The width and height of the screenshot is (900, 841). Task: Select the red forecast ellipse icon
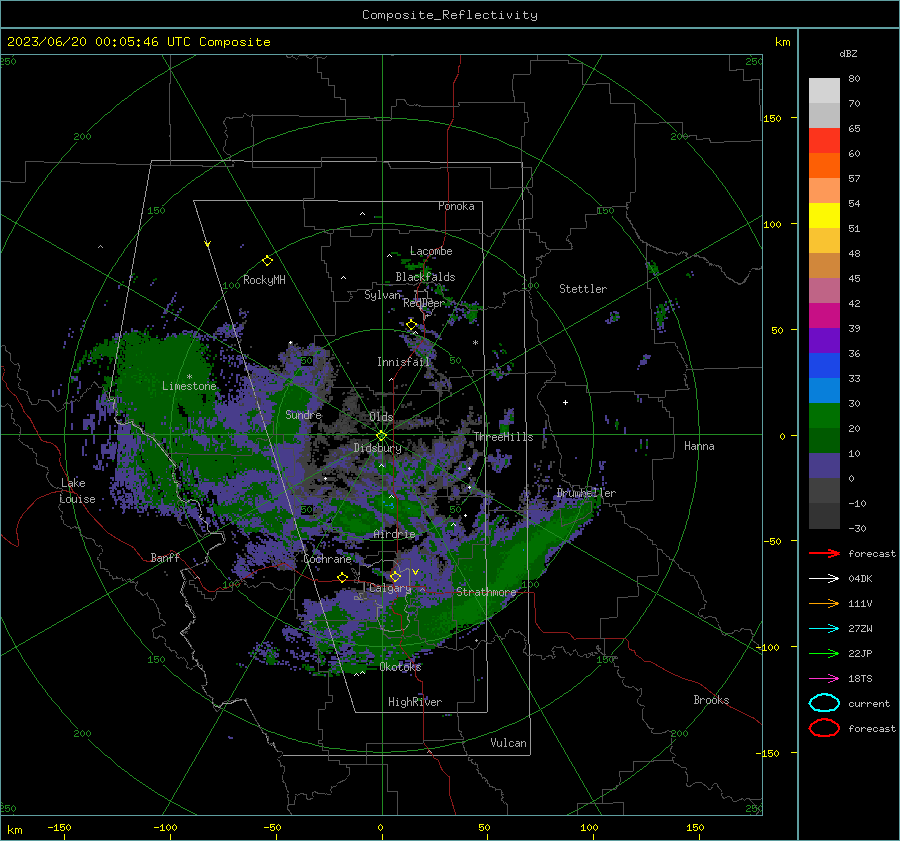[x=824, y=728]
